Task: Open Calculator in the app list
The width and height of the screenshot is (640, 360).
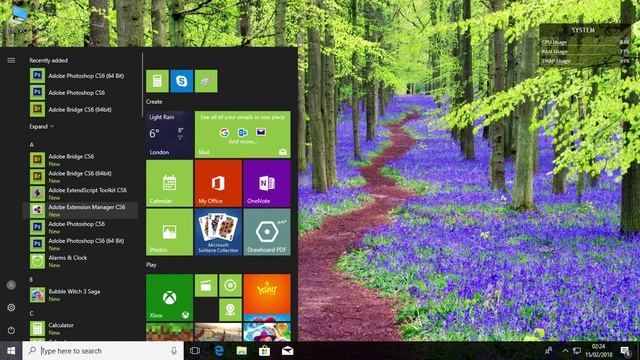Action: (80, 329)
